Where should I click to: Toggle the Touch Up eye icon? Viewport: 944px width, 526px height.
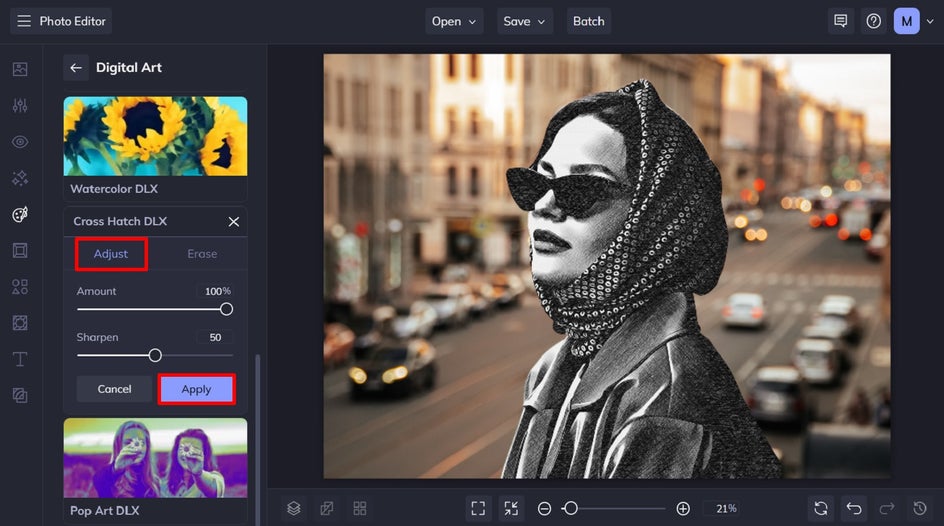coord(20,142)
